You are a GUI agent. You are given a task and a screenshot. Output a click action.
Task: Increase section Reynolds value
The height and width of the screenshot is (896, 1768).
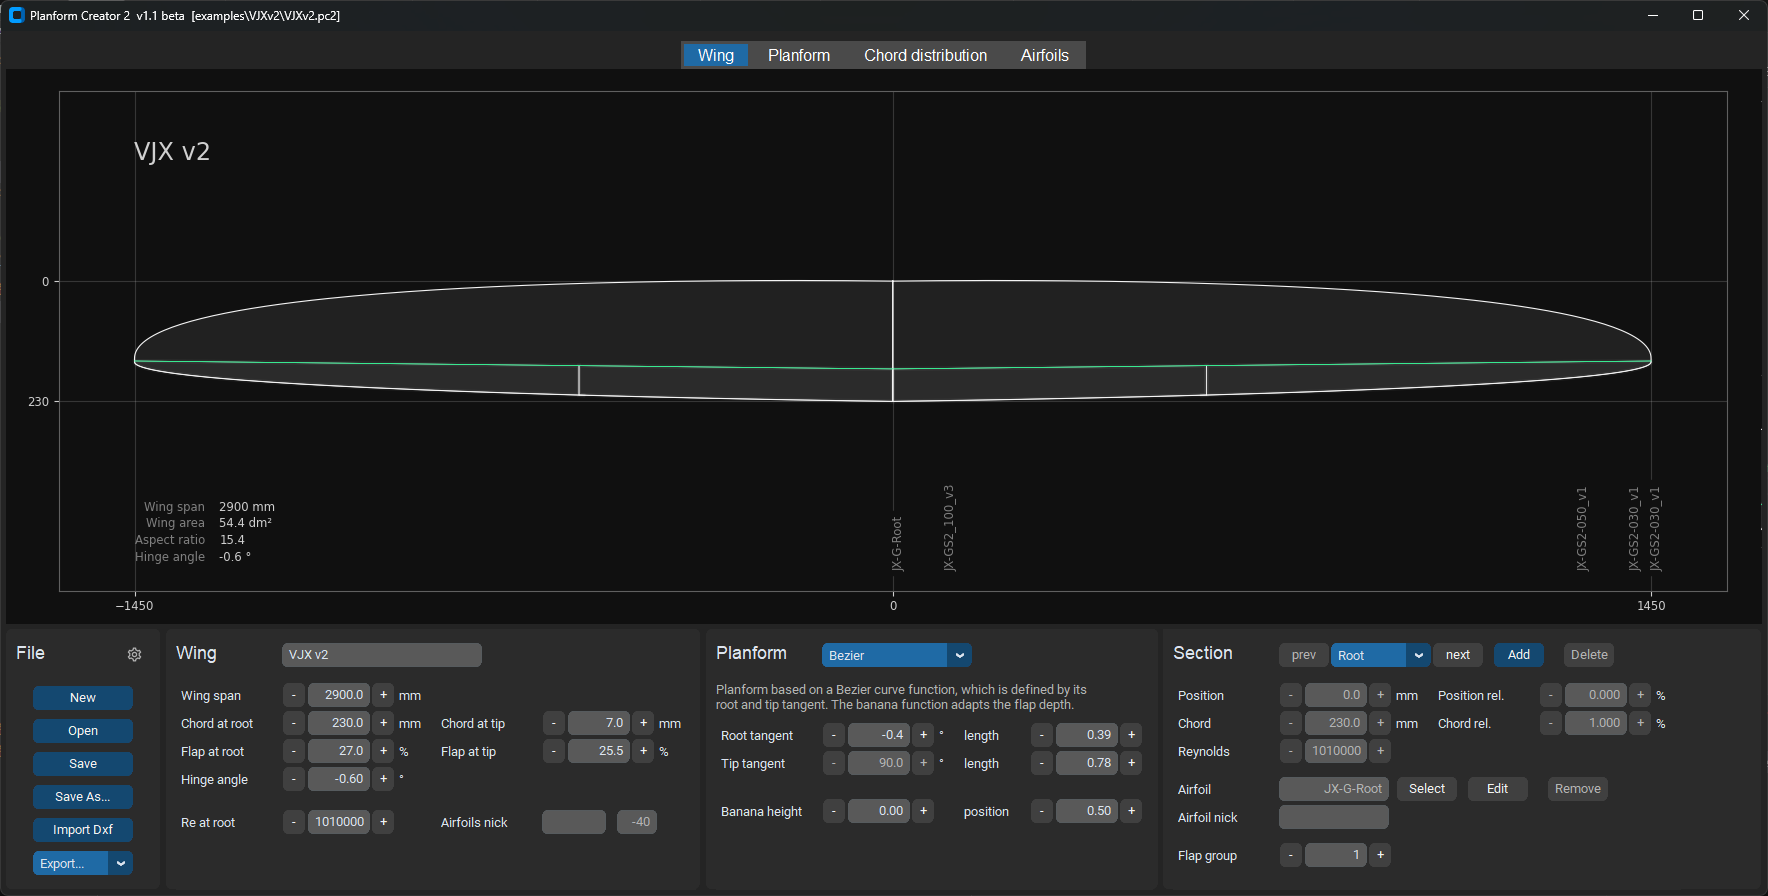pyautogui.click(x=1381, y=751)
